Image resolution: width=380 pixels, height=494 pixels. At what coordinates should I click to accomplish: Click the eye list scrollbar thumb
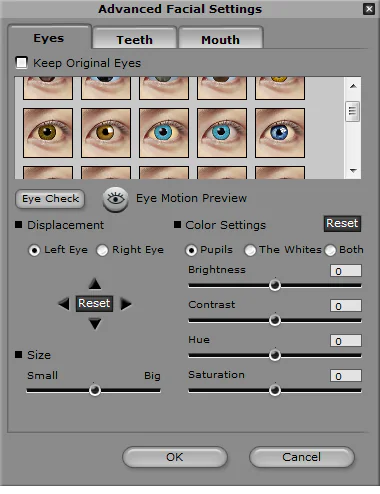pyautogui.click(x=353, y=111)
